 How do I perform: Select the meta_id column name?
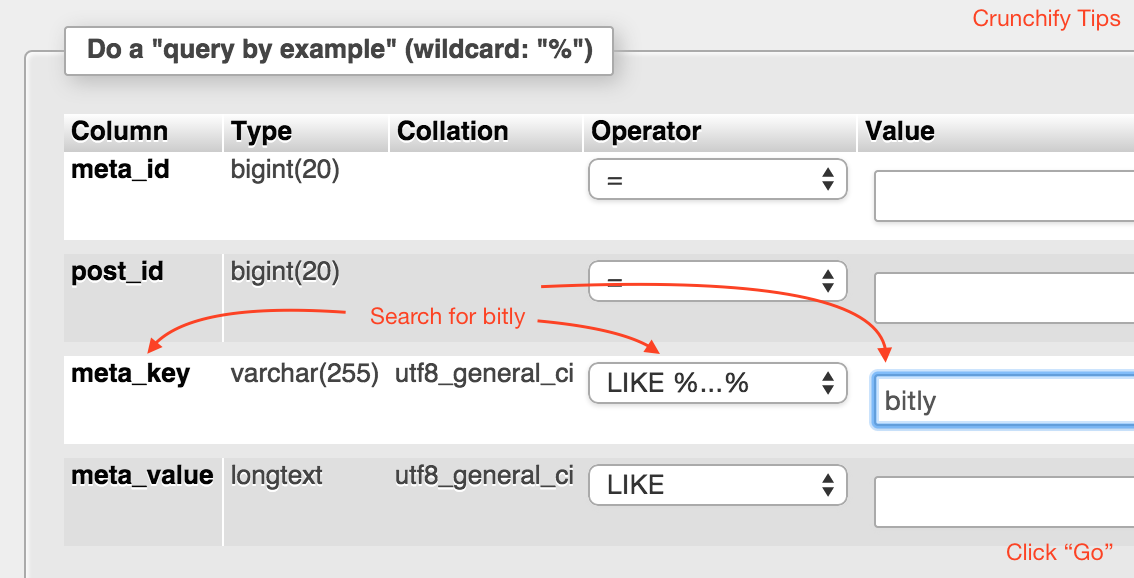(x=120, y=170)
